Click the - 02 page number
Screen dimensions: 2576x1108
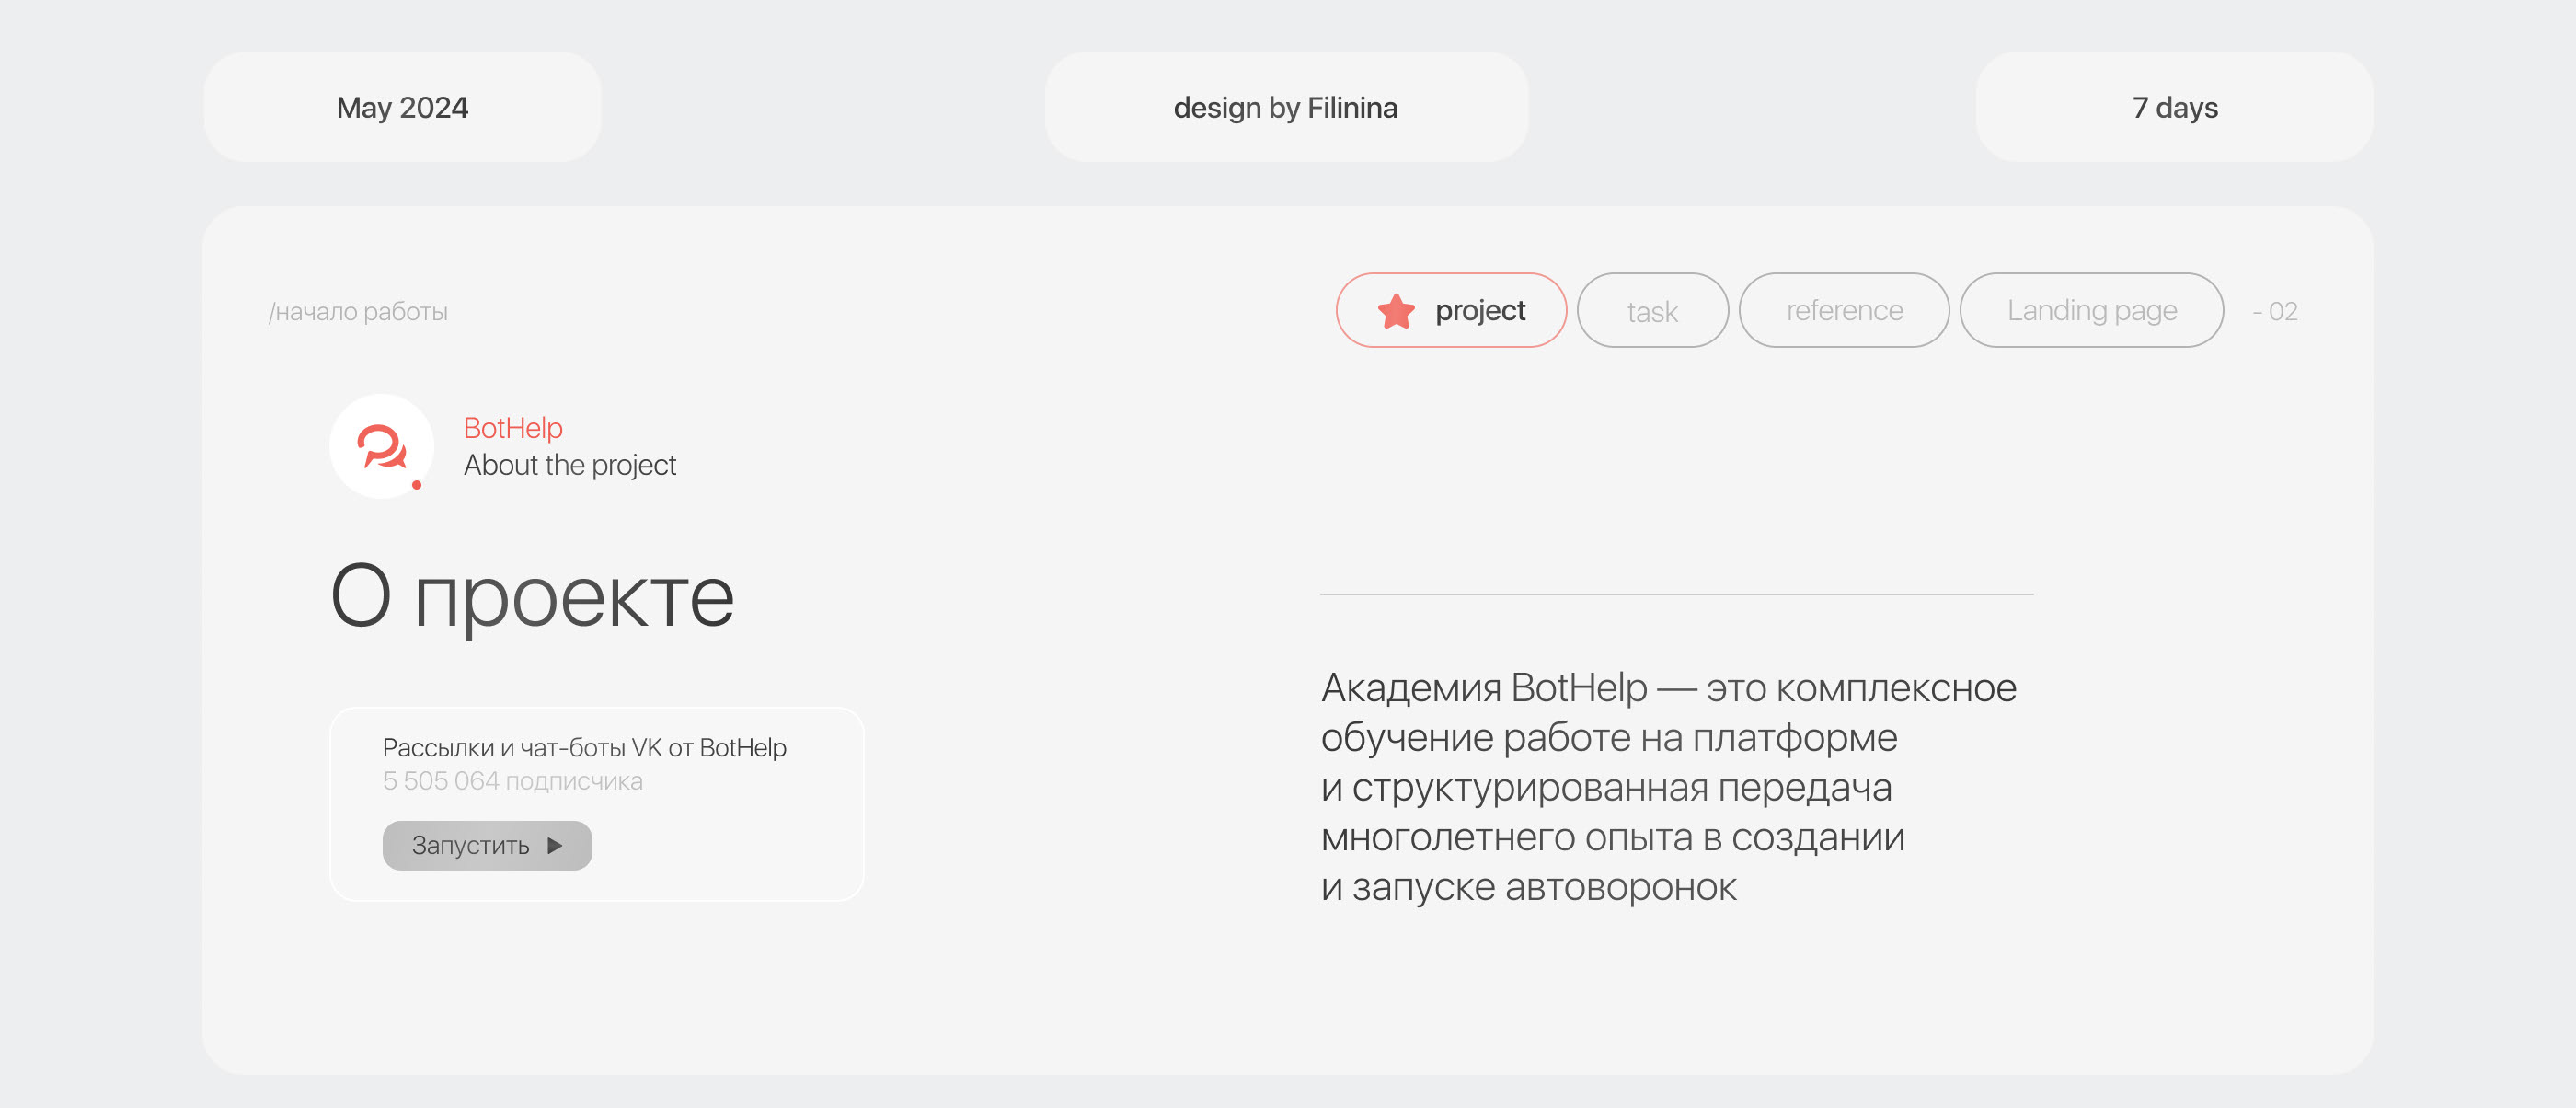click(2274, 312)
